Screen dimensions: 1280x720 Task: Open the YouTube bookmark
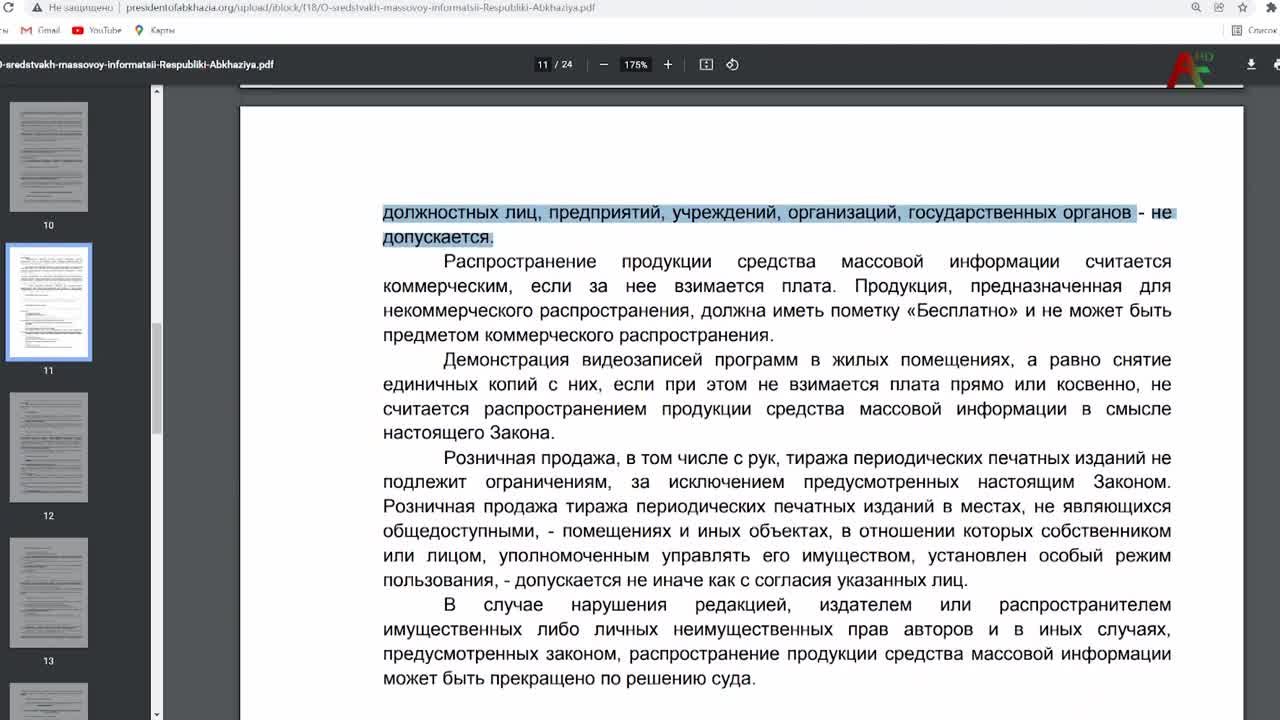point(97,30)
